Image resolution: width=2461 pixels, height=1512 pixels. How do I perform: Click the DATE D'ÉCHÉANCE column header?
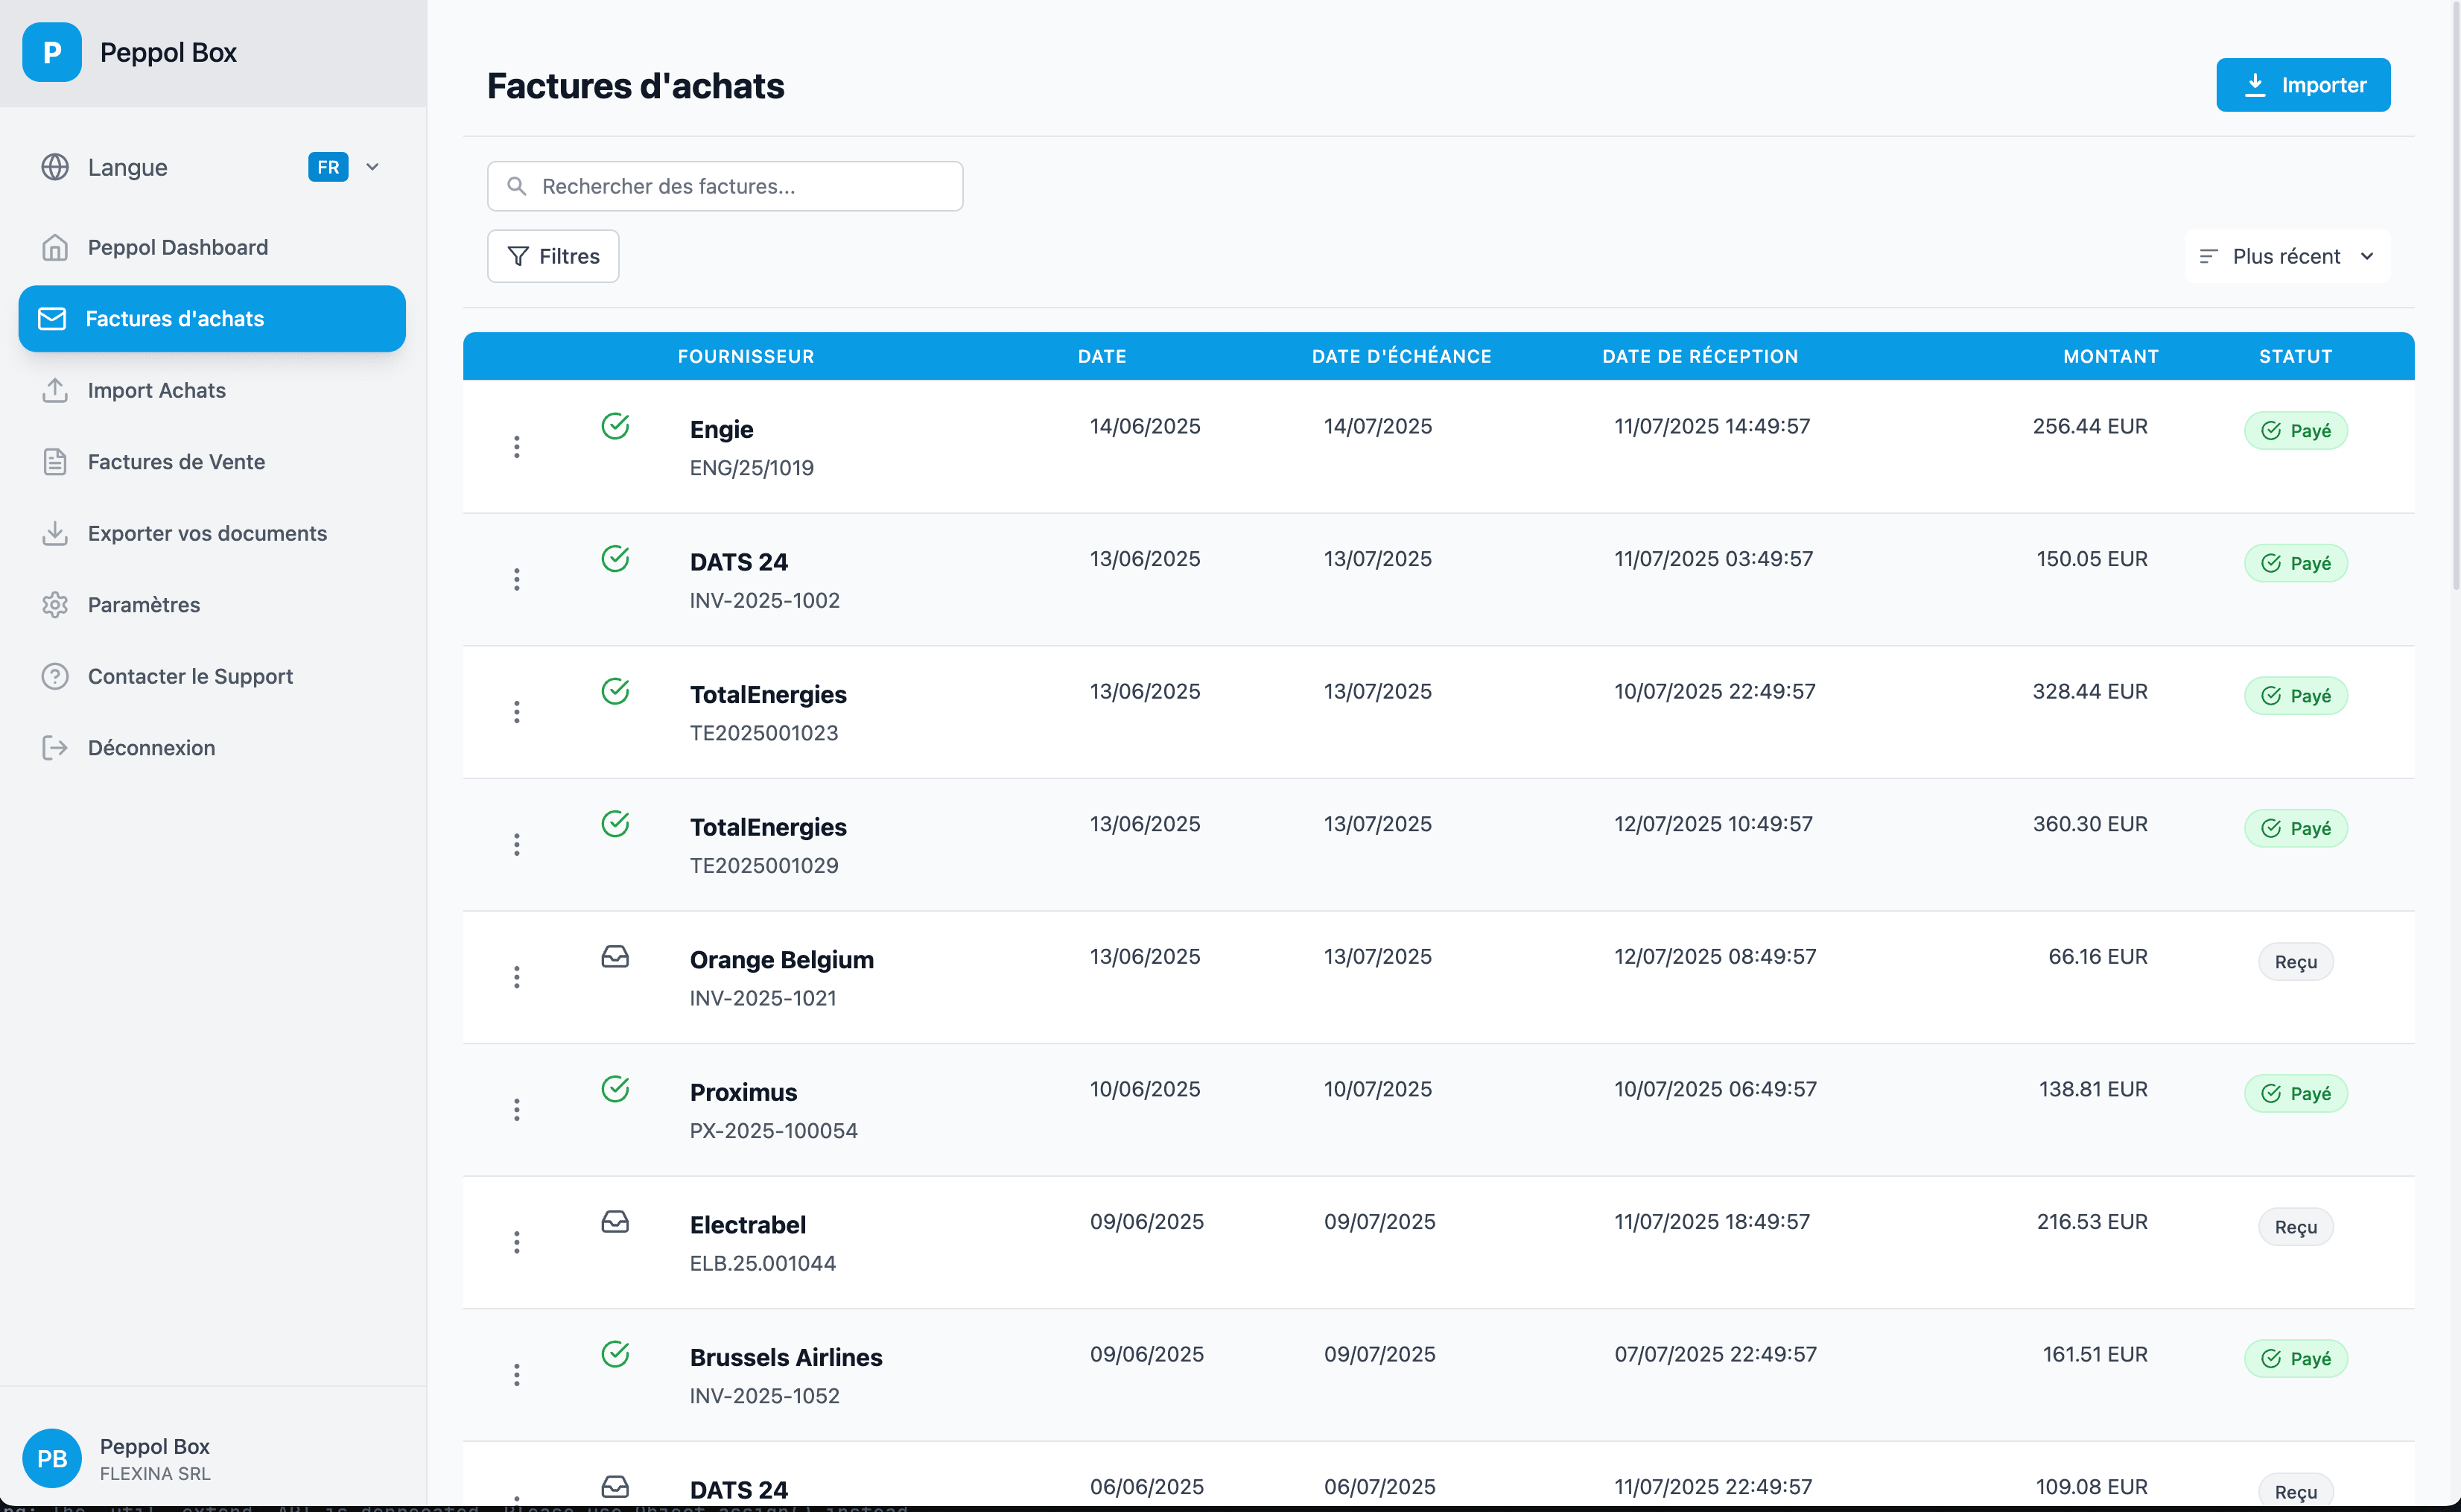[1401, 356]
